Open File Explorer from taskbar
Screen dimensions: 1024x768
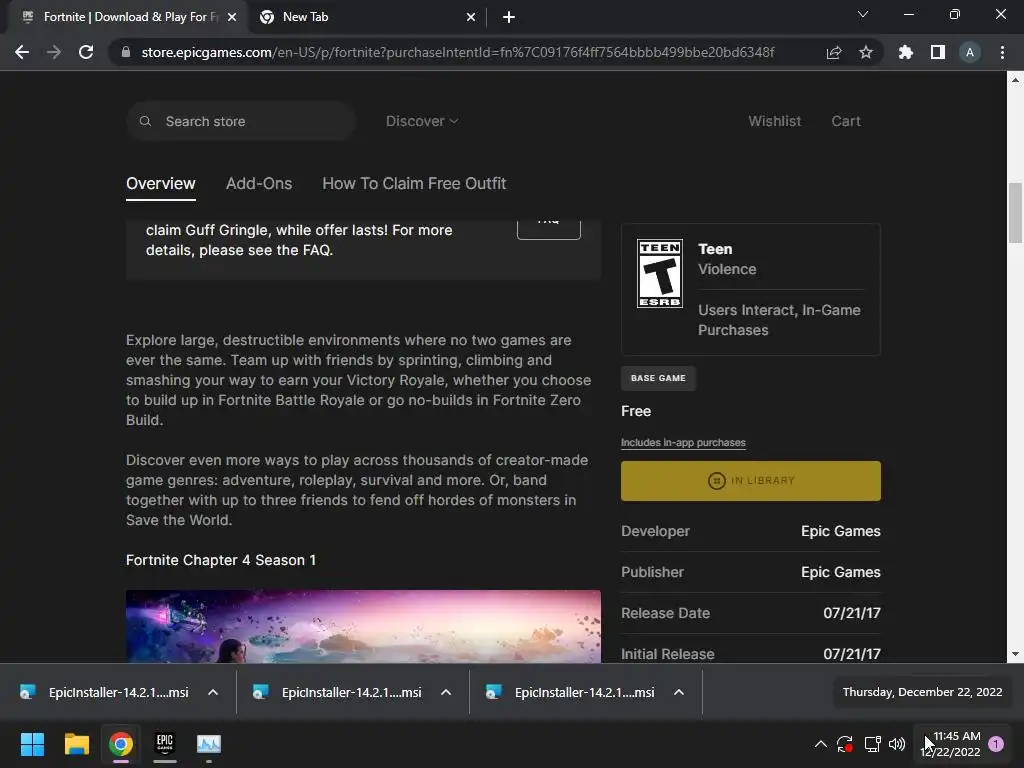76,744
